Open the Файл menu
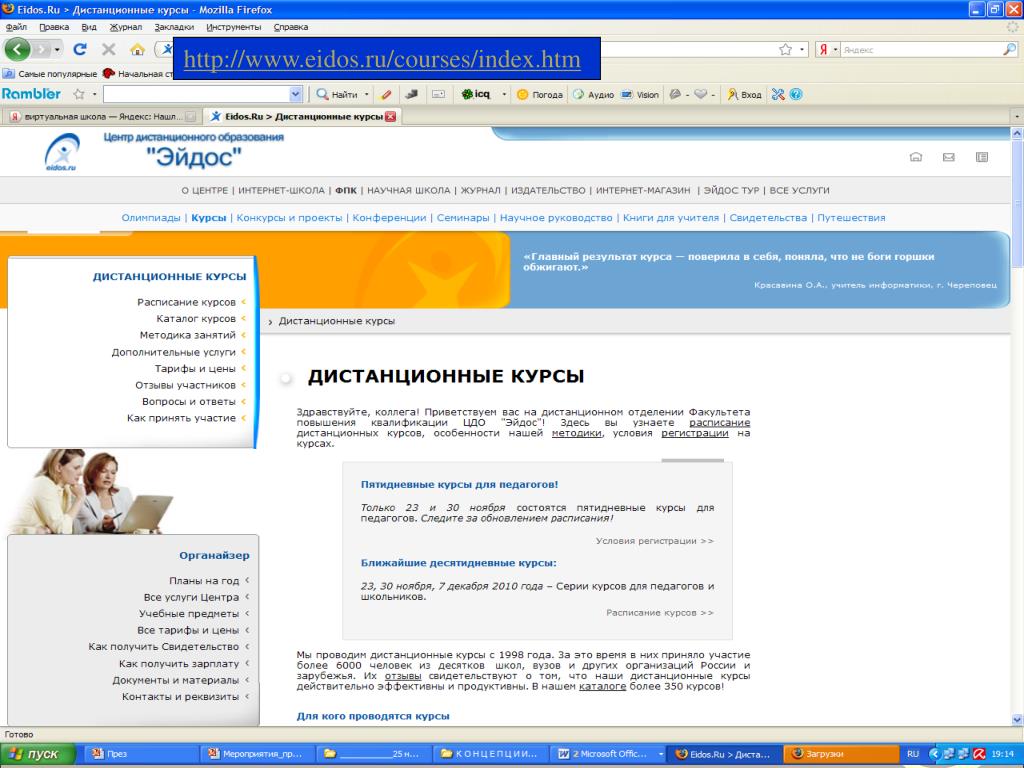Viewport: 1024px width, 768px height. tap(16, 27)
